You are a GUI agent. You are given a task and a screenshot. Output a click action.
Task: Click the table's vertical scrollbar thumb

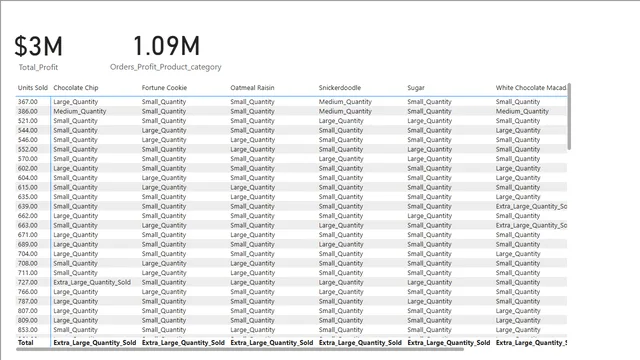tap(569, 116)
